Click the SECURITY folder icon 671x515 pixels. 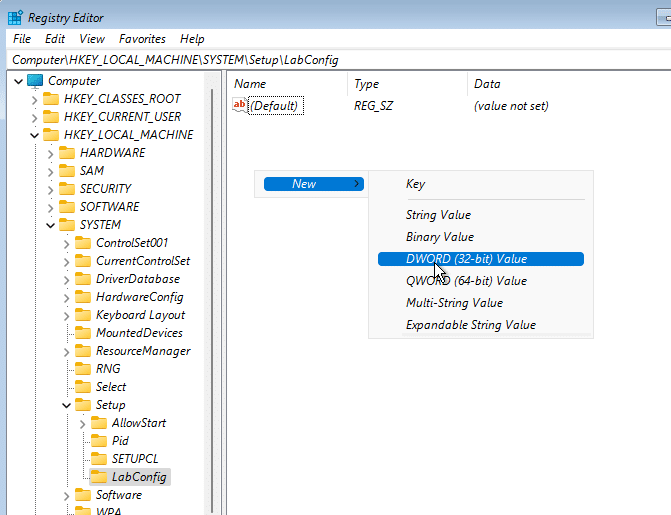coord(67,189)
